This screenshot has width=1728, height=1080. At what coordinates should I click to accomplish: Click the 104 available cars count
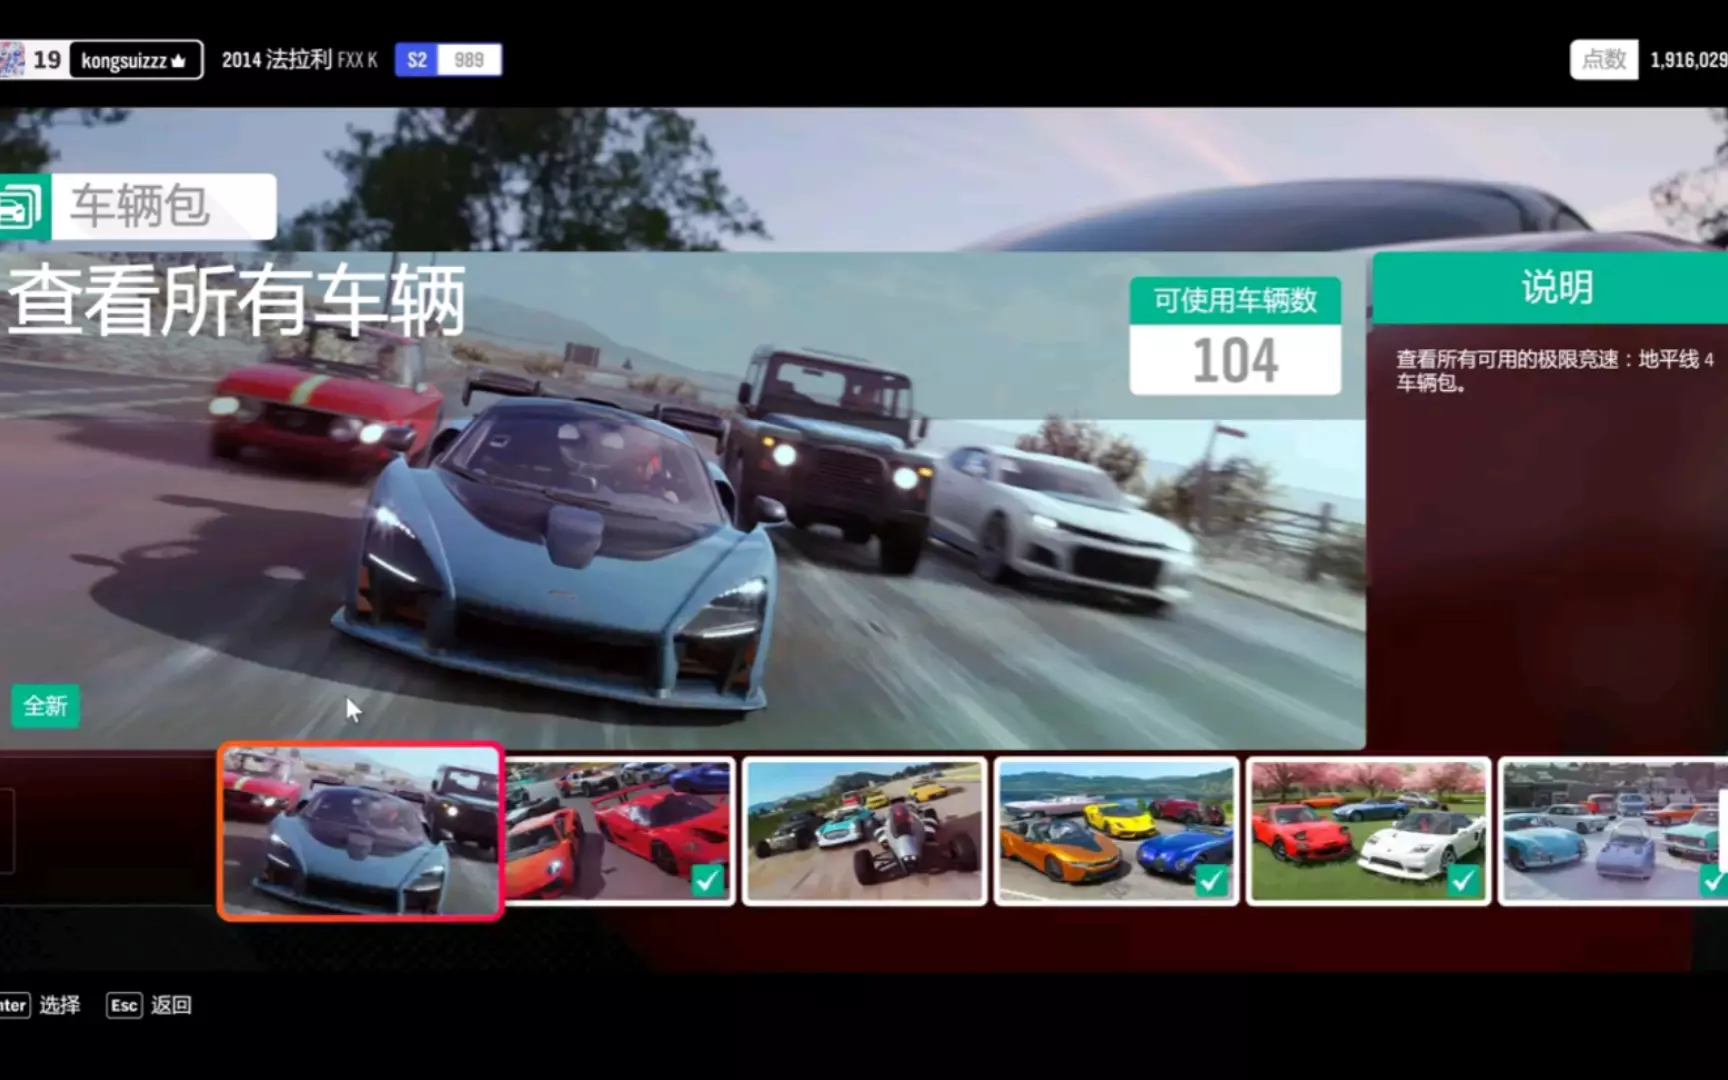(x=1235, y=360)
